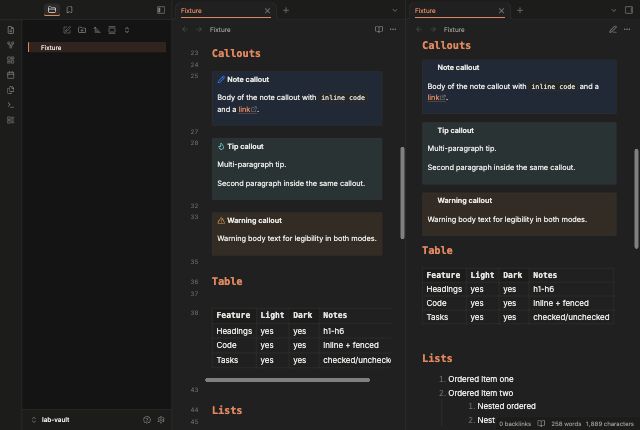The height and width of the screenshot is (430, 640).
Task: Click the 1,889 characters status entry
Action: click(x=609, y=424)
